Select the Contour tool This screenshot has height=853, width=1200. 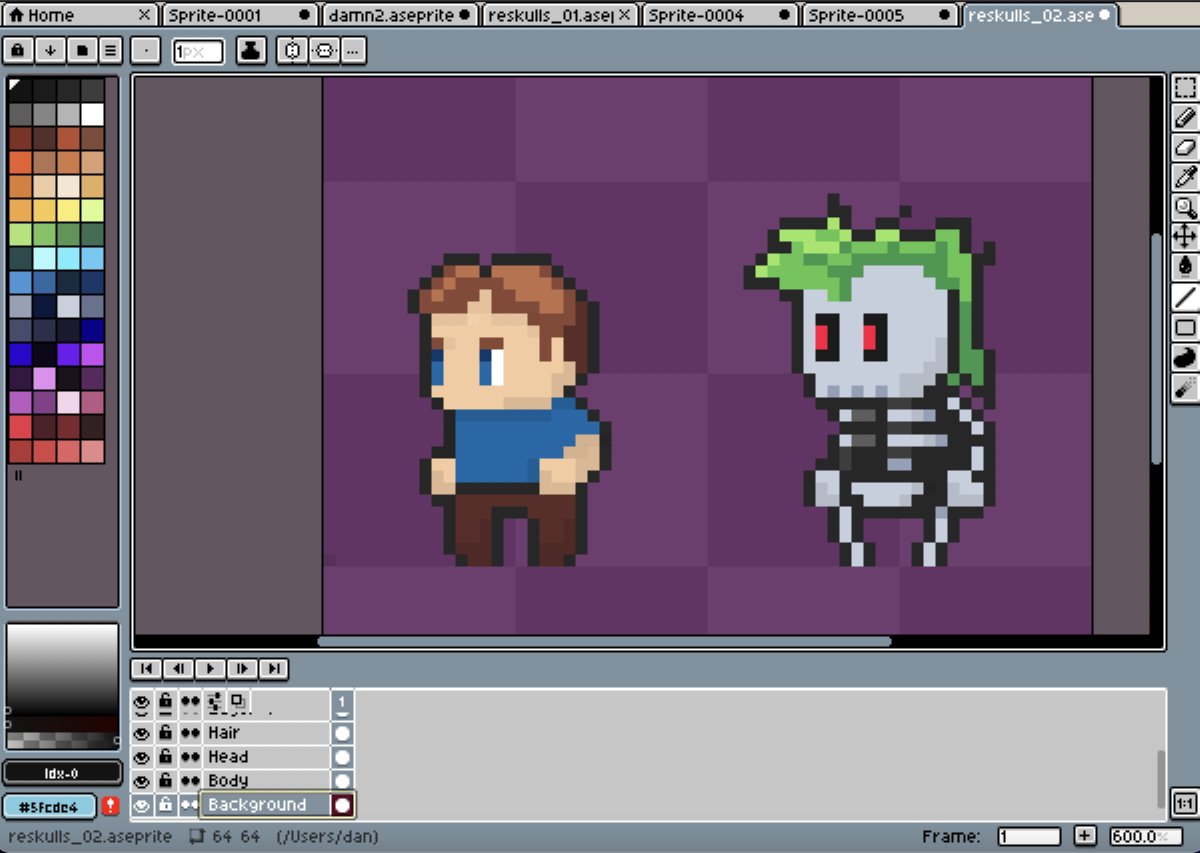(x=1185, y=357)
